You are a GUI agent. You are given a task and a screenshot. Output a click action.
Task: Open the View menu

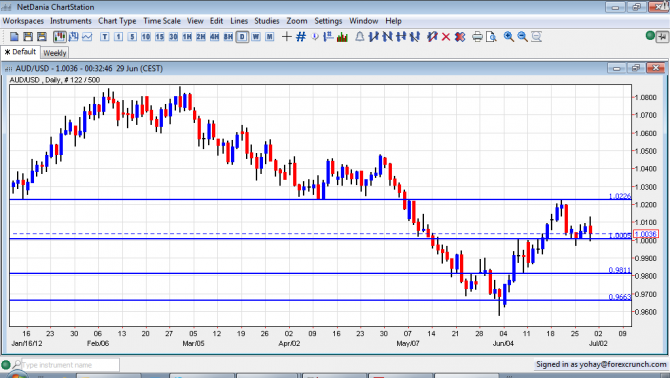pyautogui.click(x=195, y=21)
